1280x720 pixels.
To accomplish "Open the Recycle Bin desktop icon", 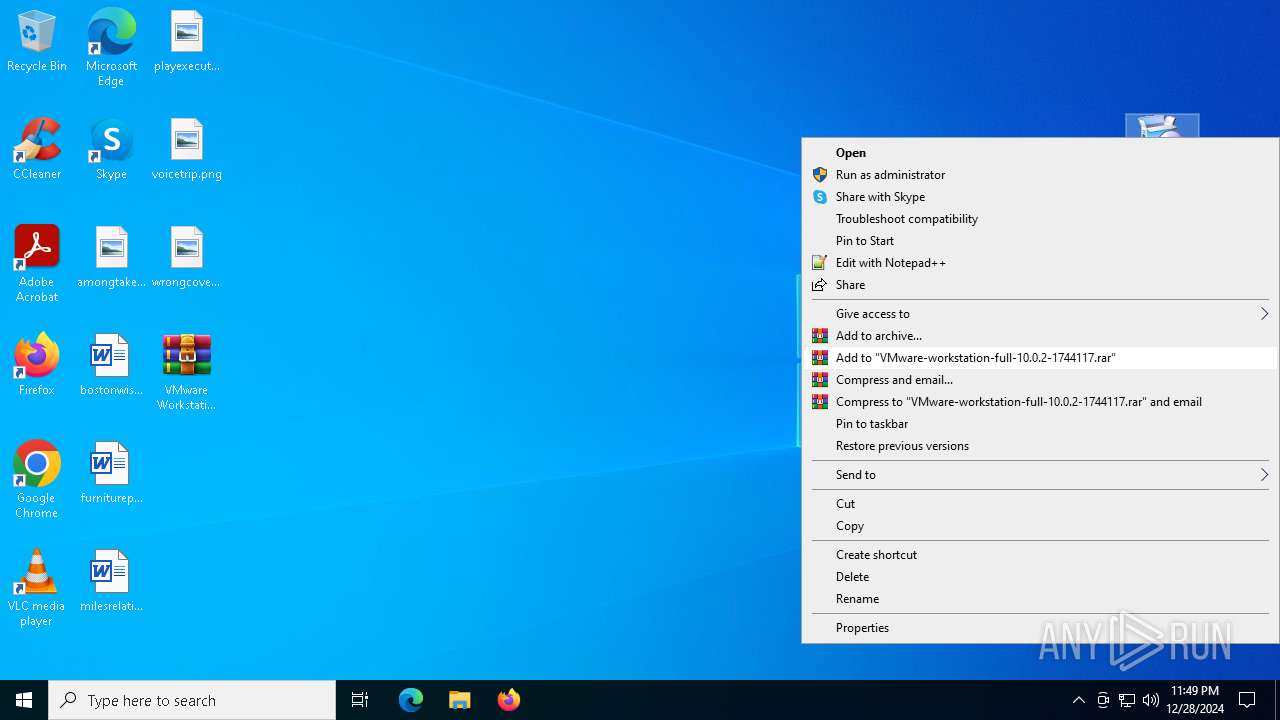I will coord(37,42).
